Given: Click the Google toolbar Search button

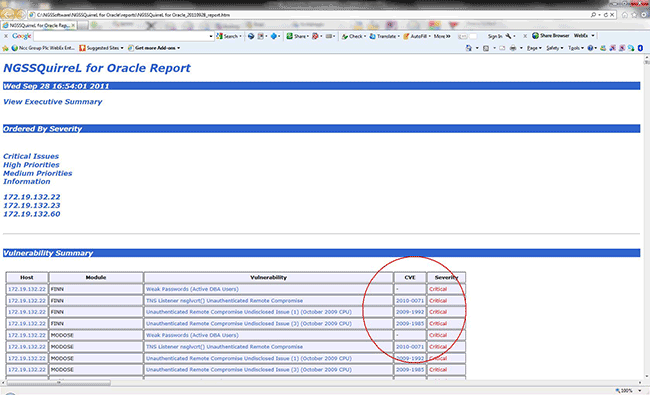Looking at the screenshot, I should [228, 36].
